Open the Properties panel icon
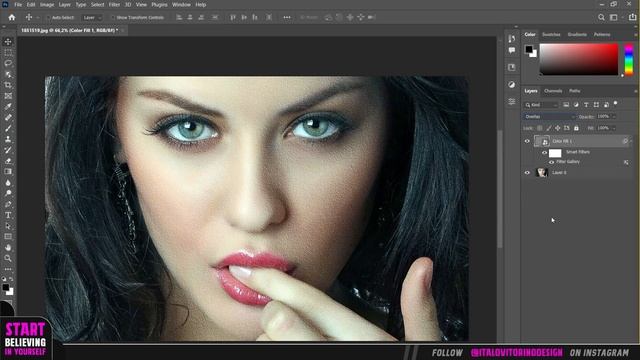 coord(511,102)
